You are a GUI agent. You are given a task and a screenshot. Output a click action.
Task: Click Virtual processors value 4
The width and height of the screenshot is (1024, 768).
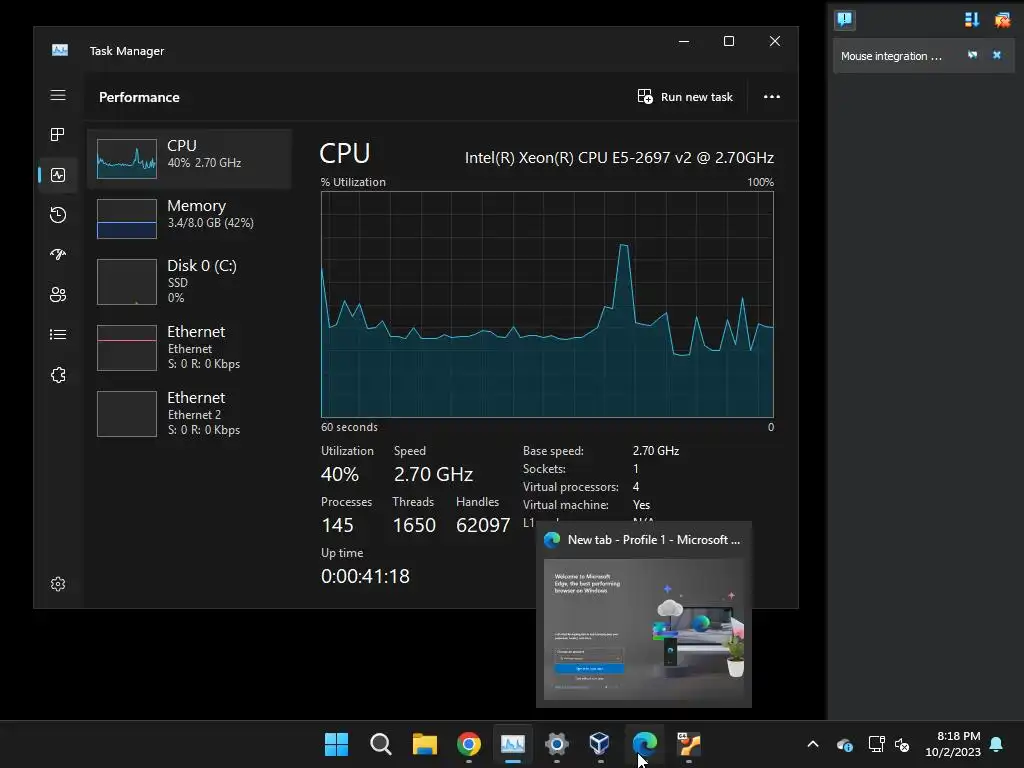(x=636, y=487)
